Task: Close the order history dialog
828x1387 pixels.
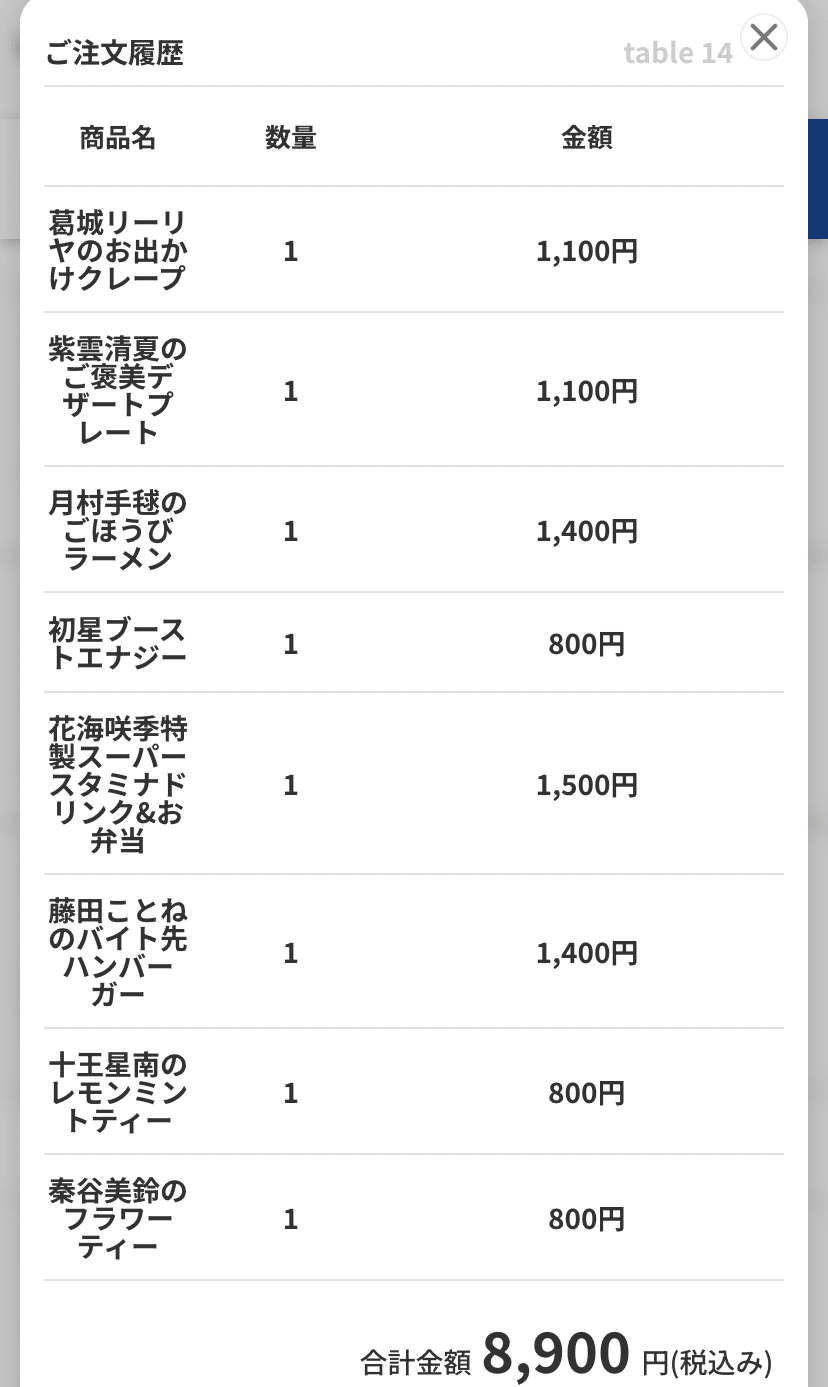Action: point(764,38)
